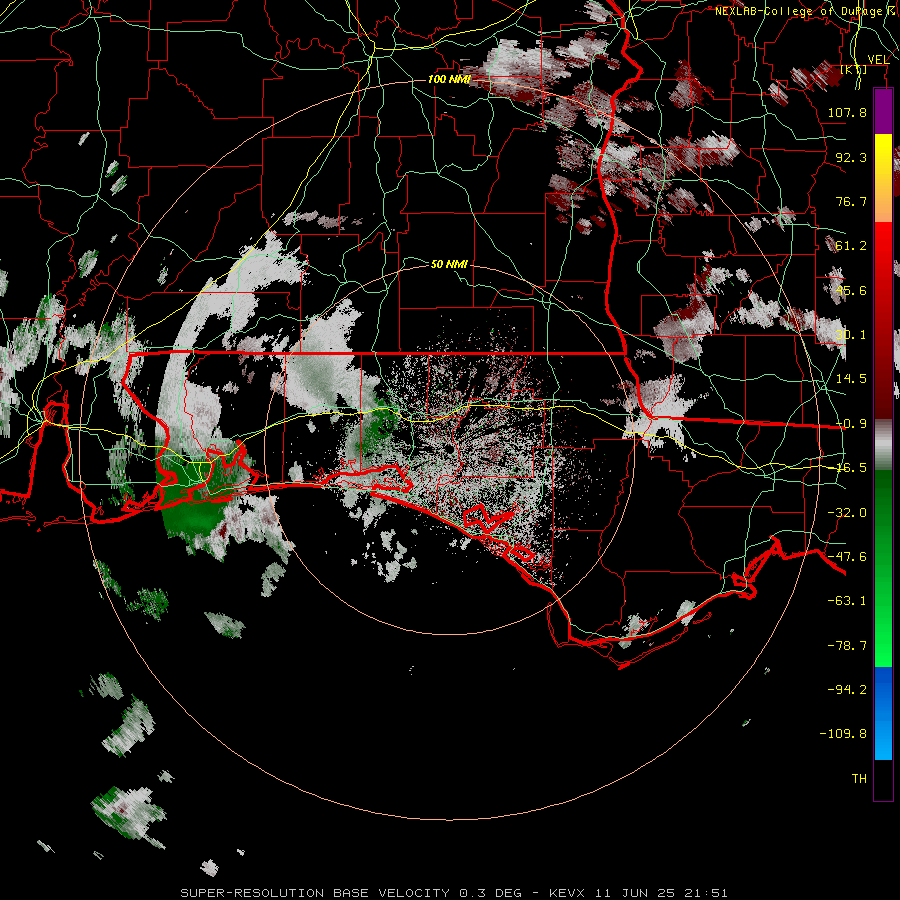Click the [KT] units label
The width and height of the screenshot is (900, 900).
coord(853,69)
